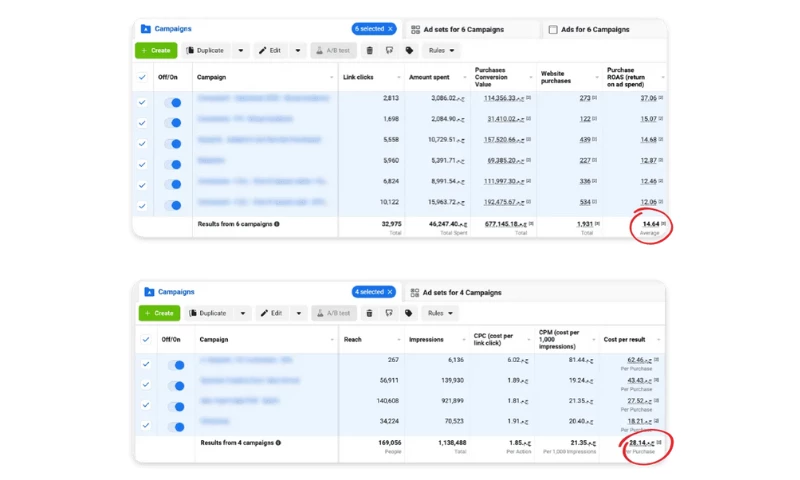800x480 pixels.
Task: Click the info icon beside 'Results from 4 campaigns'
Action: pyautogui.click(x=278, y=442)
